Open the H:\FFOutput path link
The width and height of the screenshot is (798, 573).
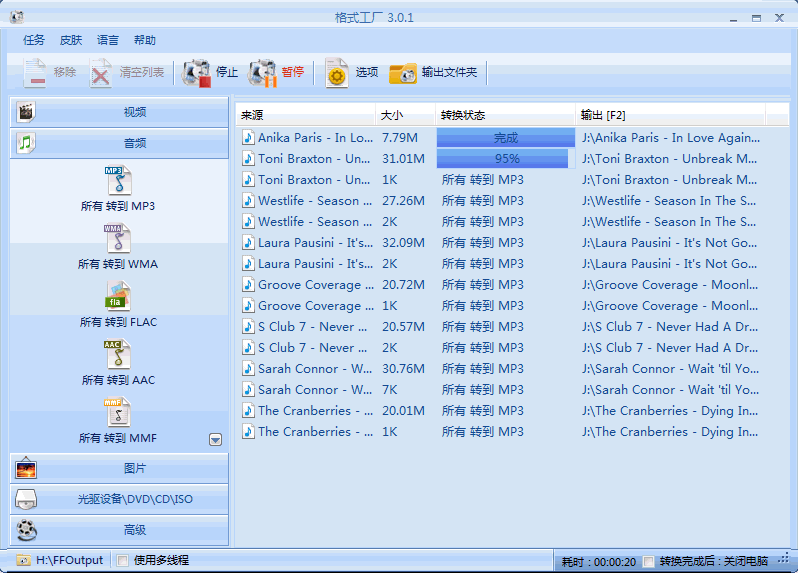(x=69, y=560)
